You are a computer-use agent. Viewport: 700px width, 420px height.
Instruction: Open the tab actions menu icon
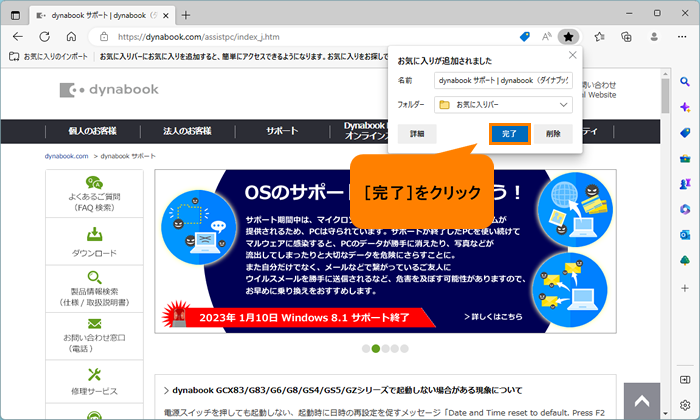pos(15,15)
